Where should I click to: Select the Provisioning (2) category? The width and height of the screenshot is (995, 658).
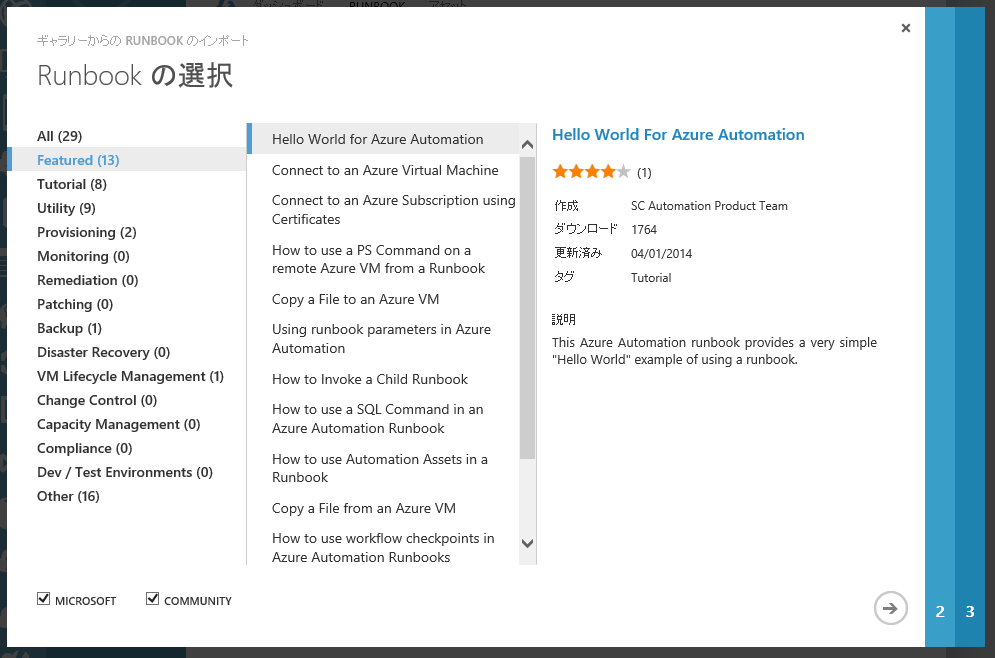coord(87,232)
